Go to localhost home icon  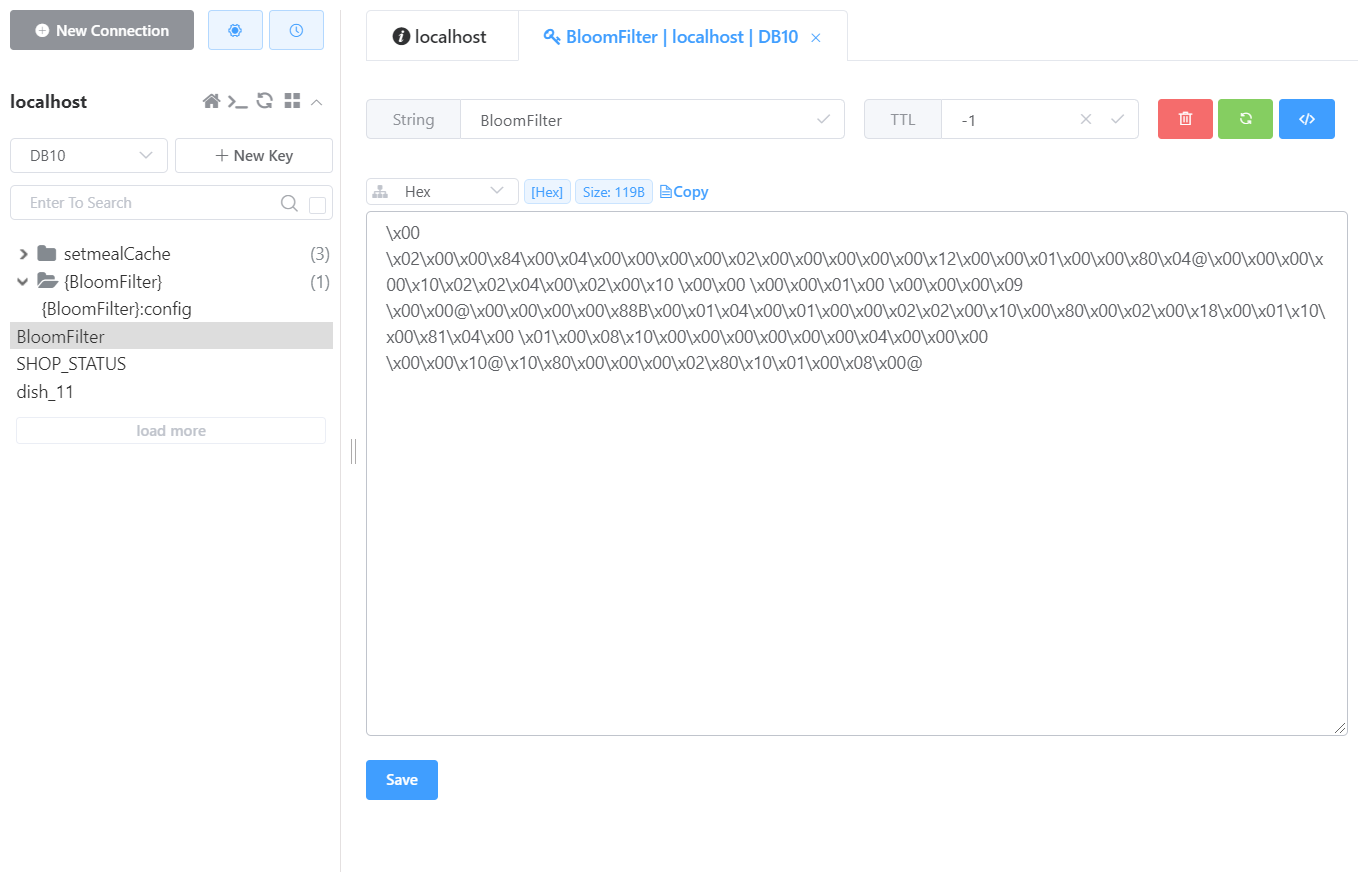click(211, 101)
